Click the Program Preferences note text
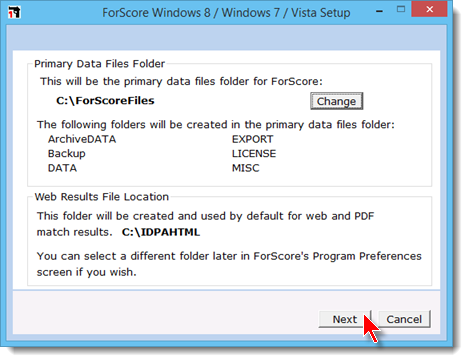Screen dimensions: 468x362 coord(229,264)
